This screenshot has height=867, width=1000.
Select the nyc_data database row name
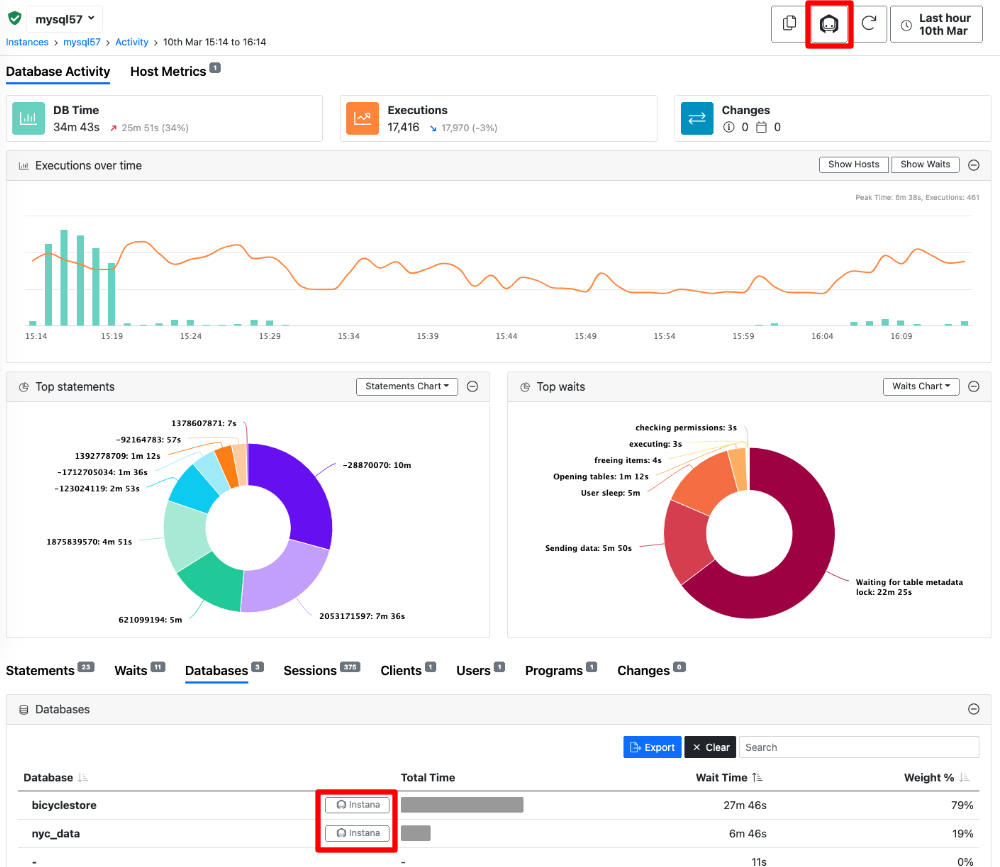click(55, 834)
